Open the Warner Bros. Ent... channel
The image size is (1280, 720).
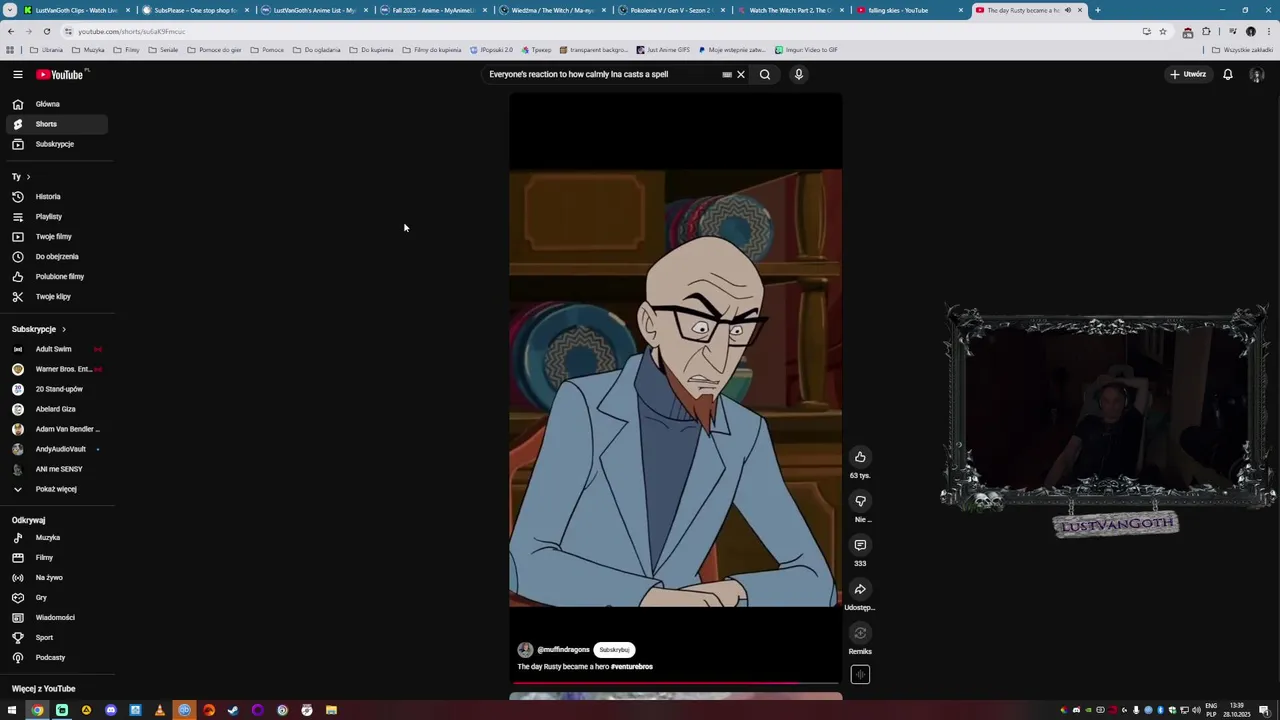56,369
